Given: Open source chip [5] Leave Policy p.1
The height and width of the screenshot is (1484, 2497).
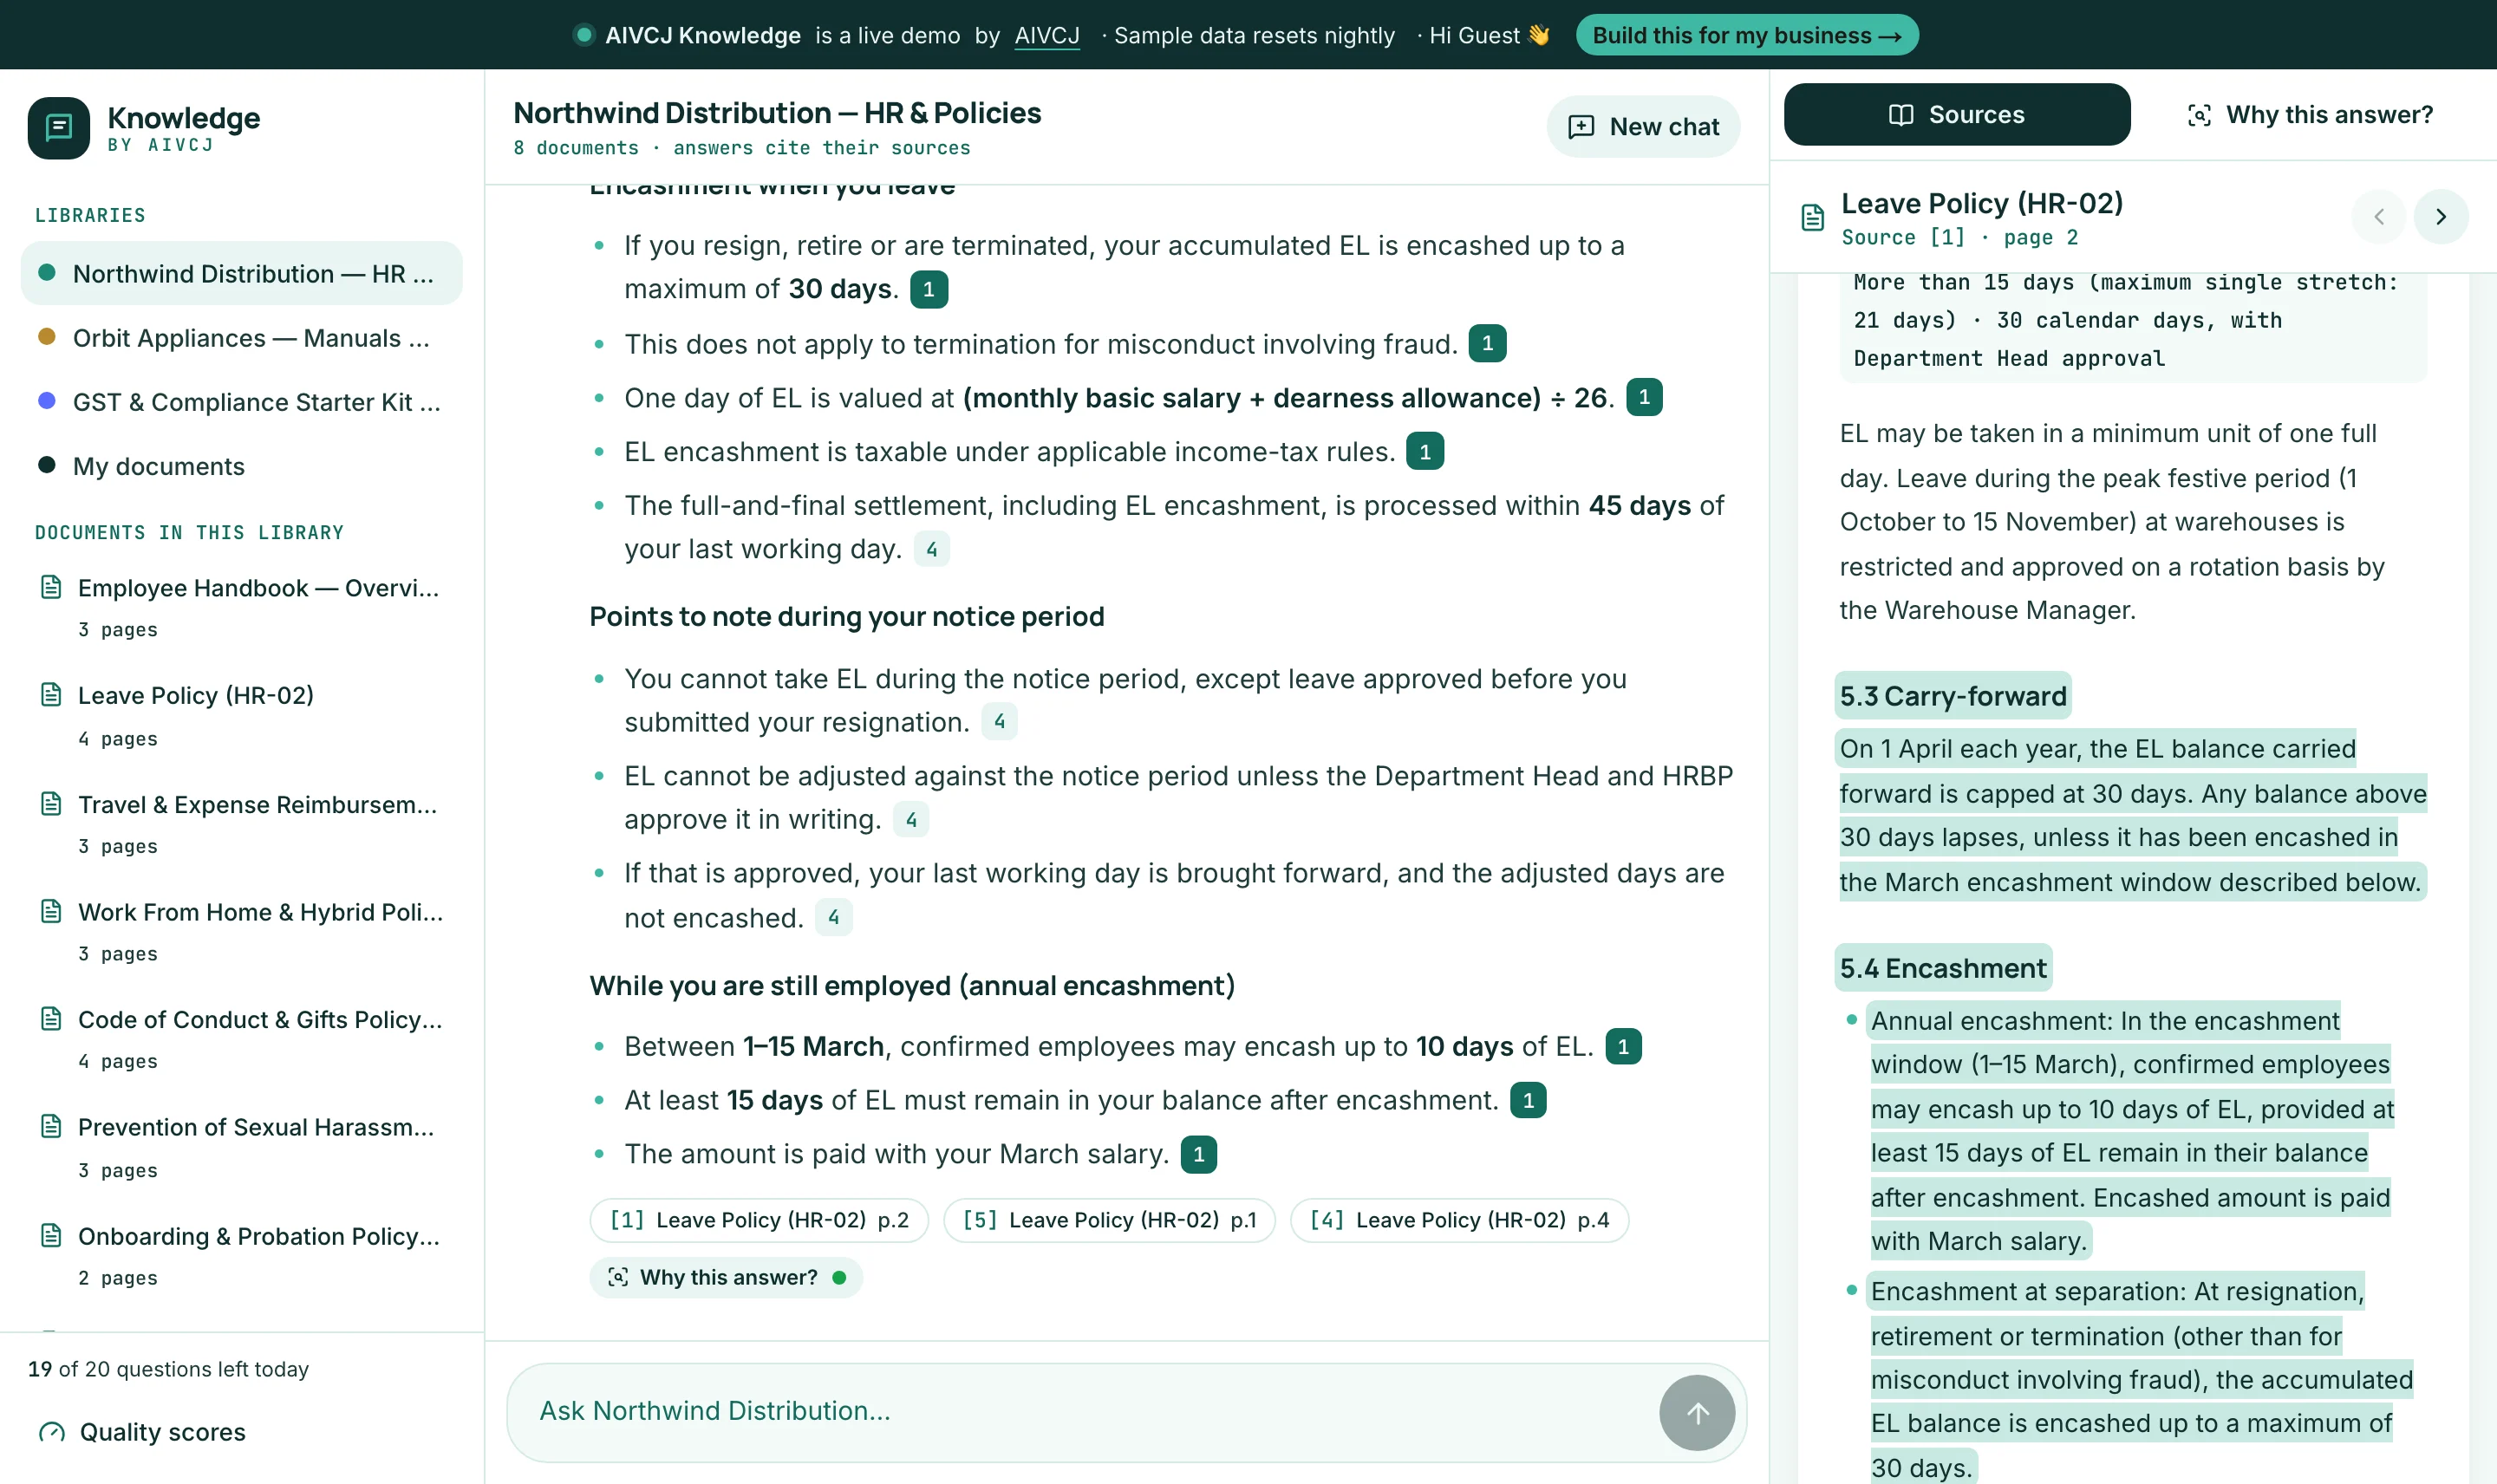Looking at the screenshot, I should coord(1109,1220).
